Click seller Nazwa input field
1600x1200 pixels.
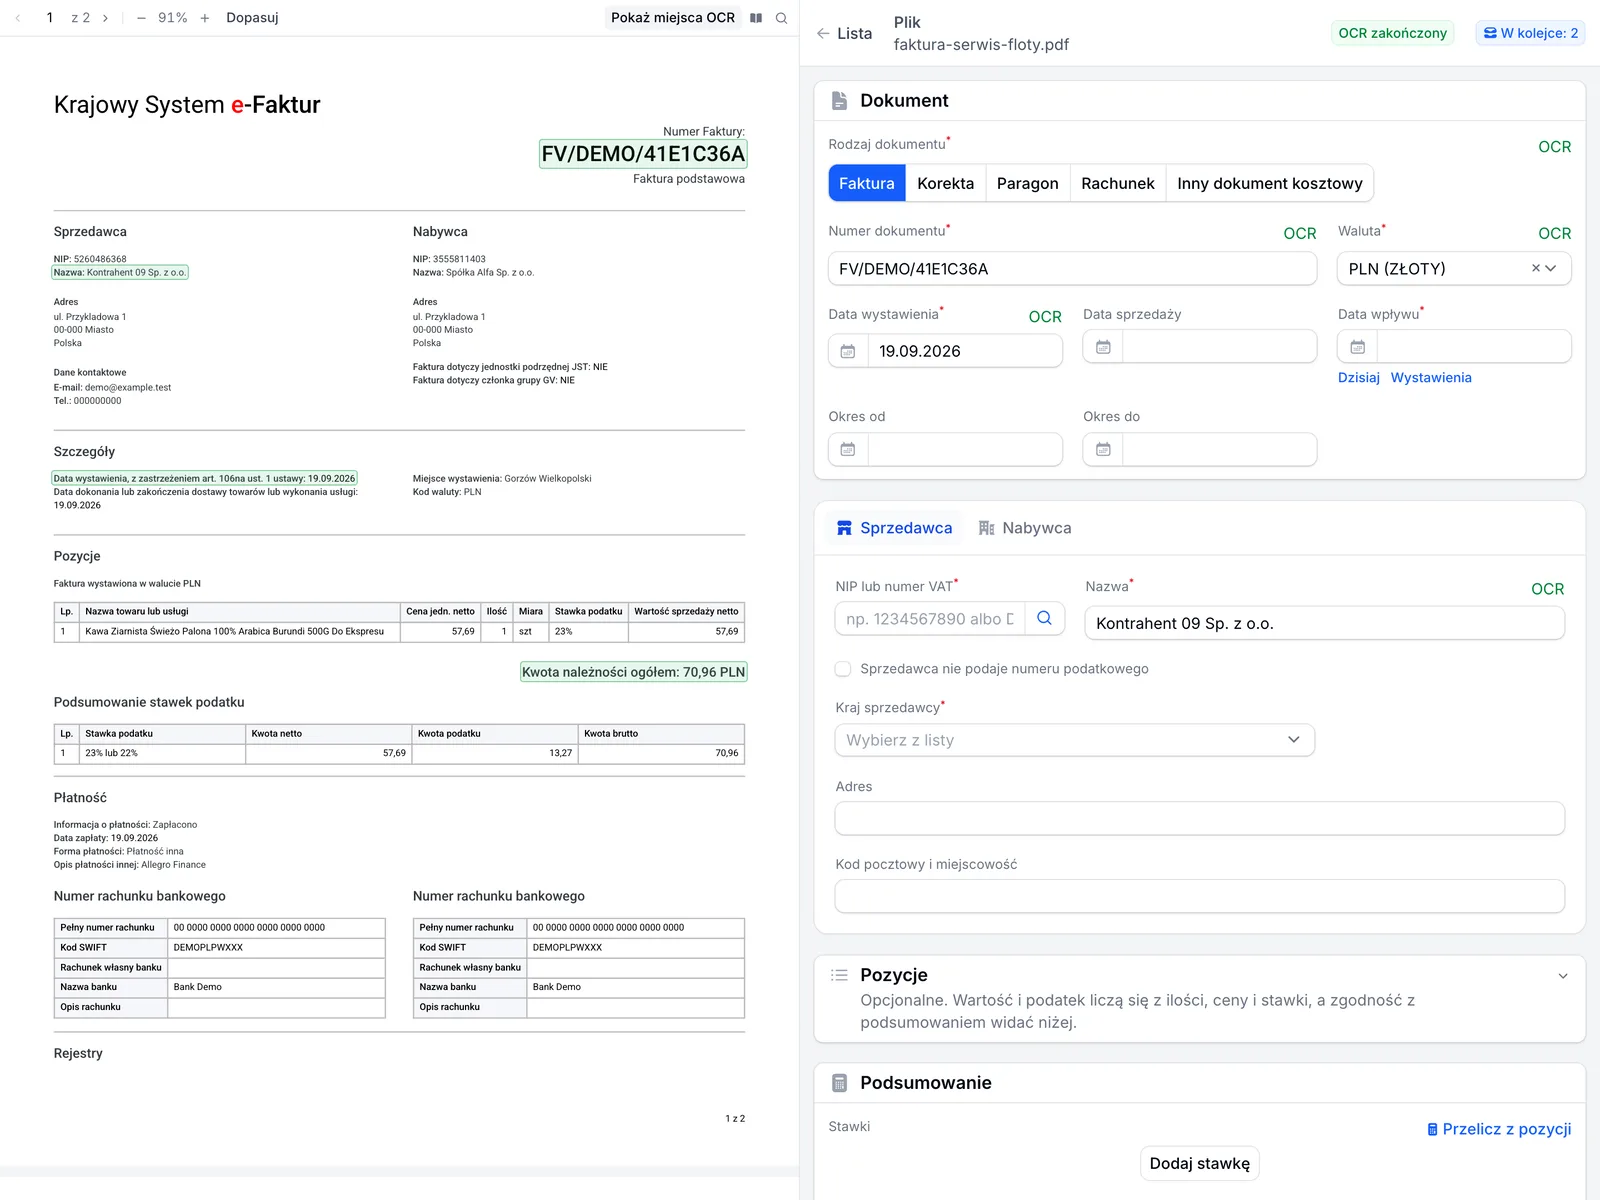click(x=1324, y=623)
